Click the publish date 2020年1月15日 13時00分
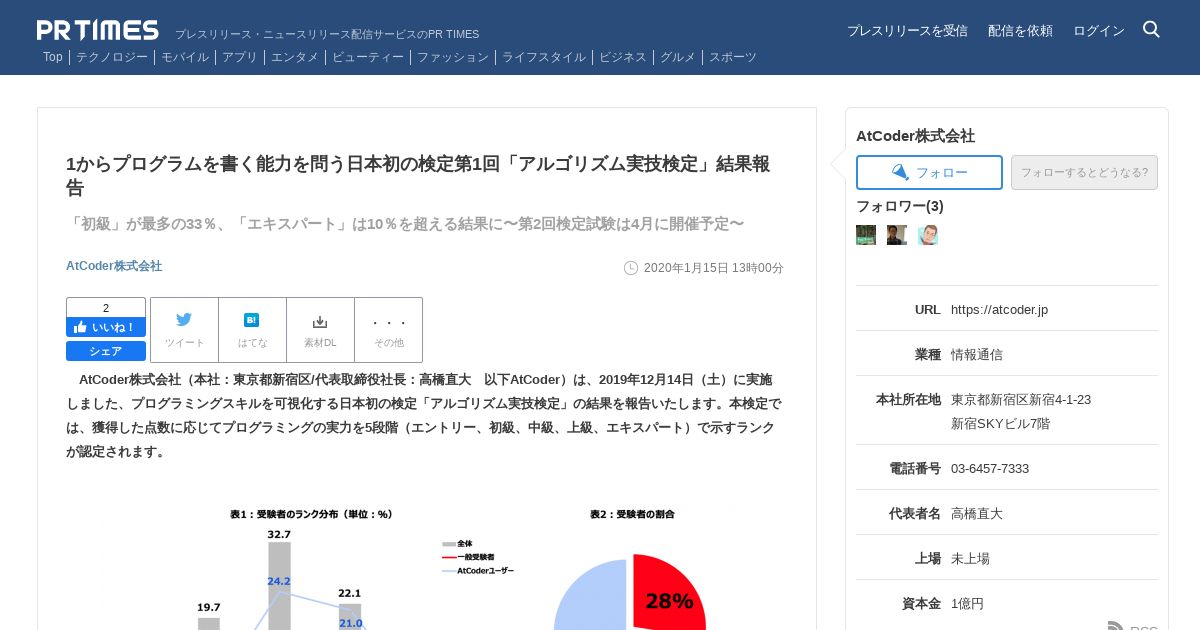 [714, 268]
